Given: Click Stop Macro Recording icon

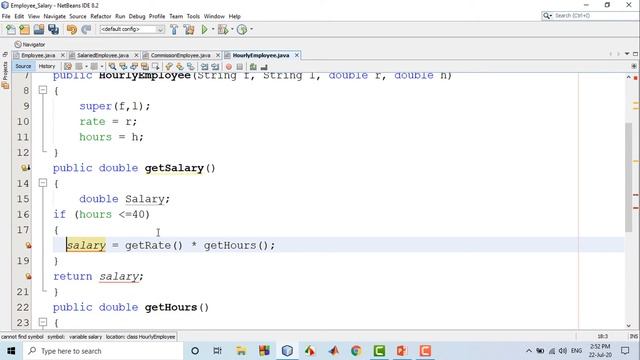Looking at the screenshot, I should click(240, 67).
